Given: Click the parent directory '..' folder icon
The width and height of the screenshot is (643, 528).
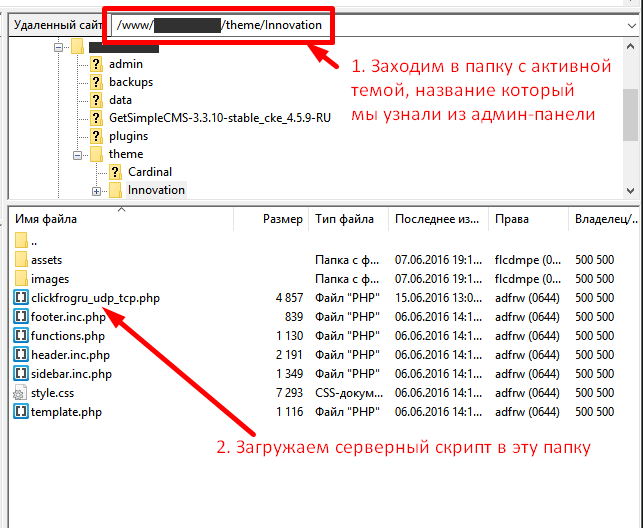Looking at the screenshot, I should pos(21,241).
